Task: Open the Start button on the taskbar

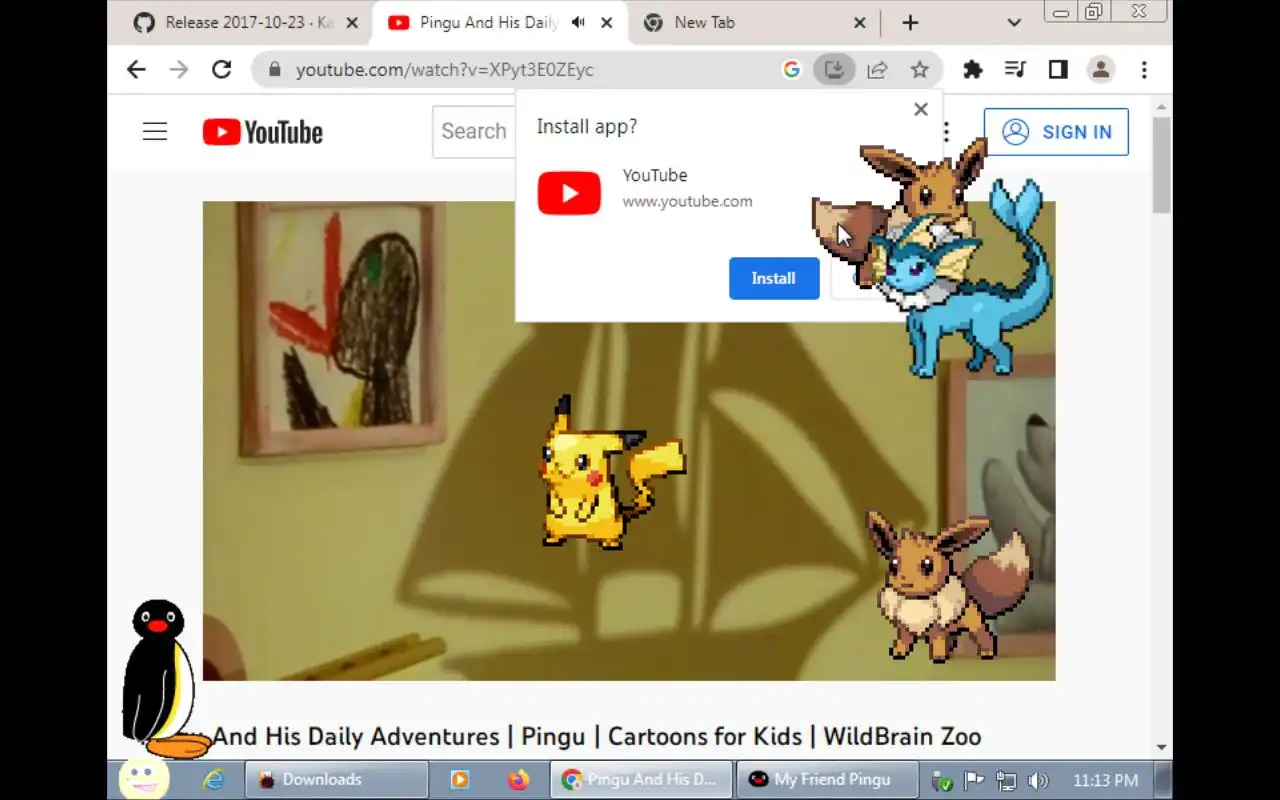Action: 144,779
